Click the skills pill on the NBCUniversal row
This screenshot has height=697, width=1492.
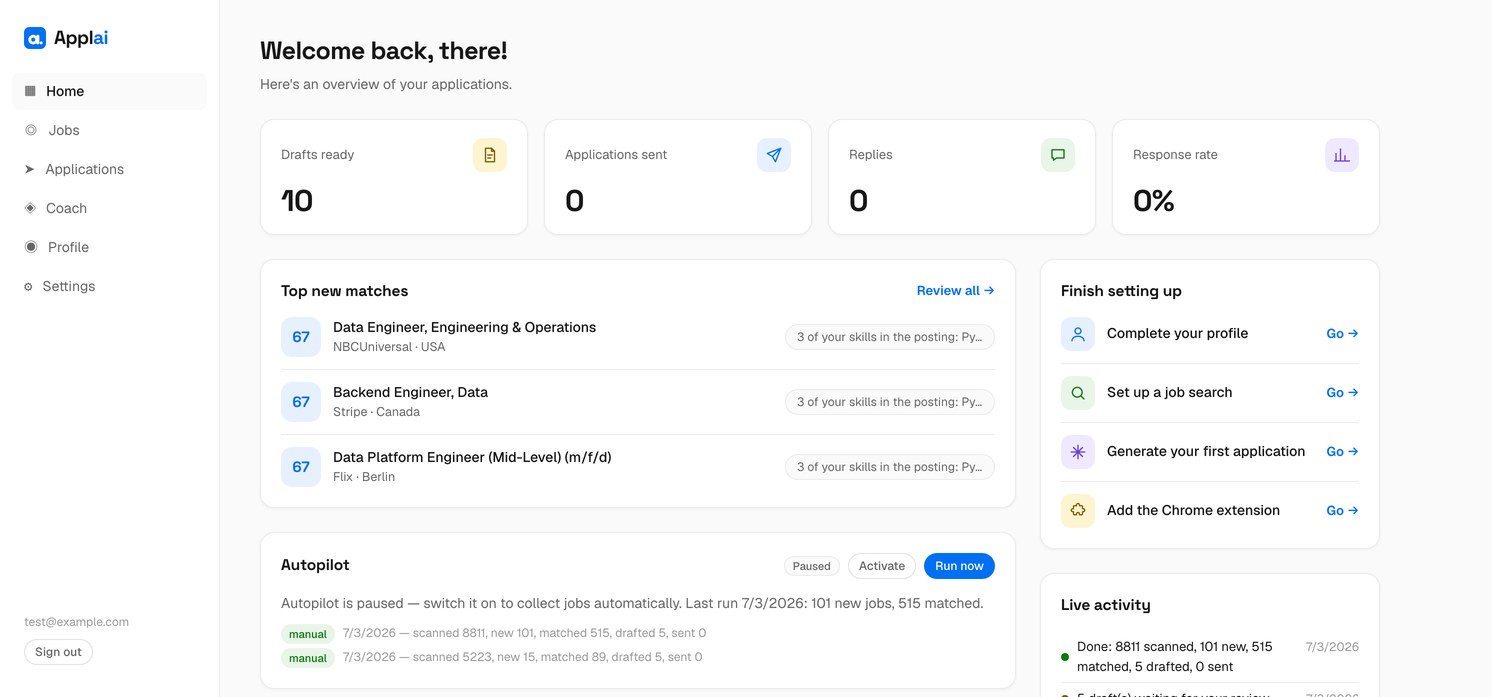[x=890, y=337]
